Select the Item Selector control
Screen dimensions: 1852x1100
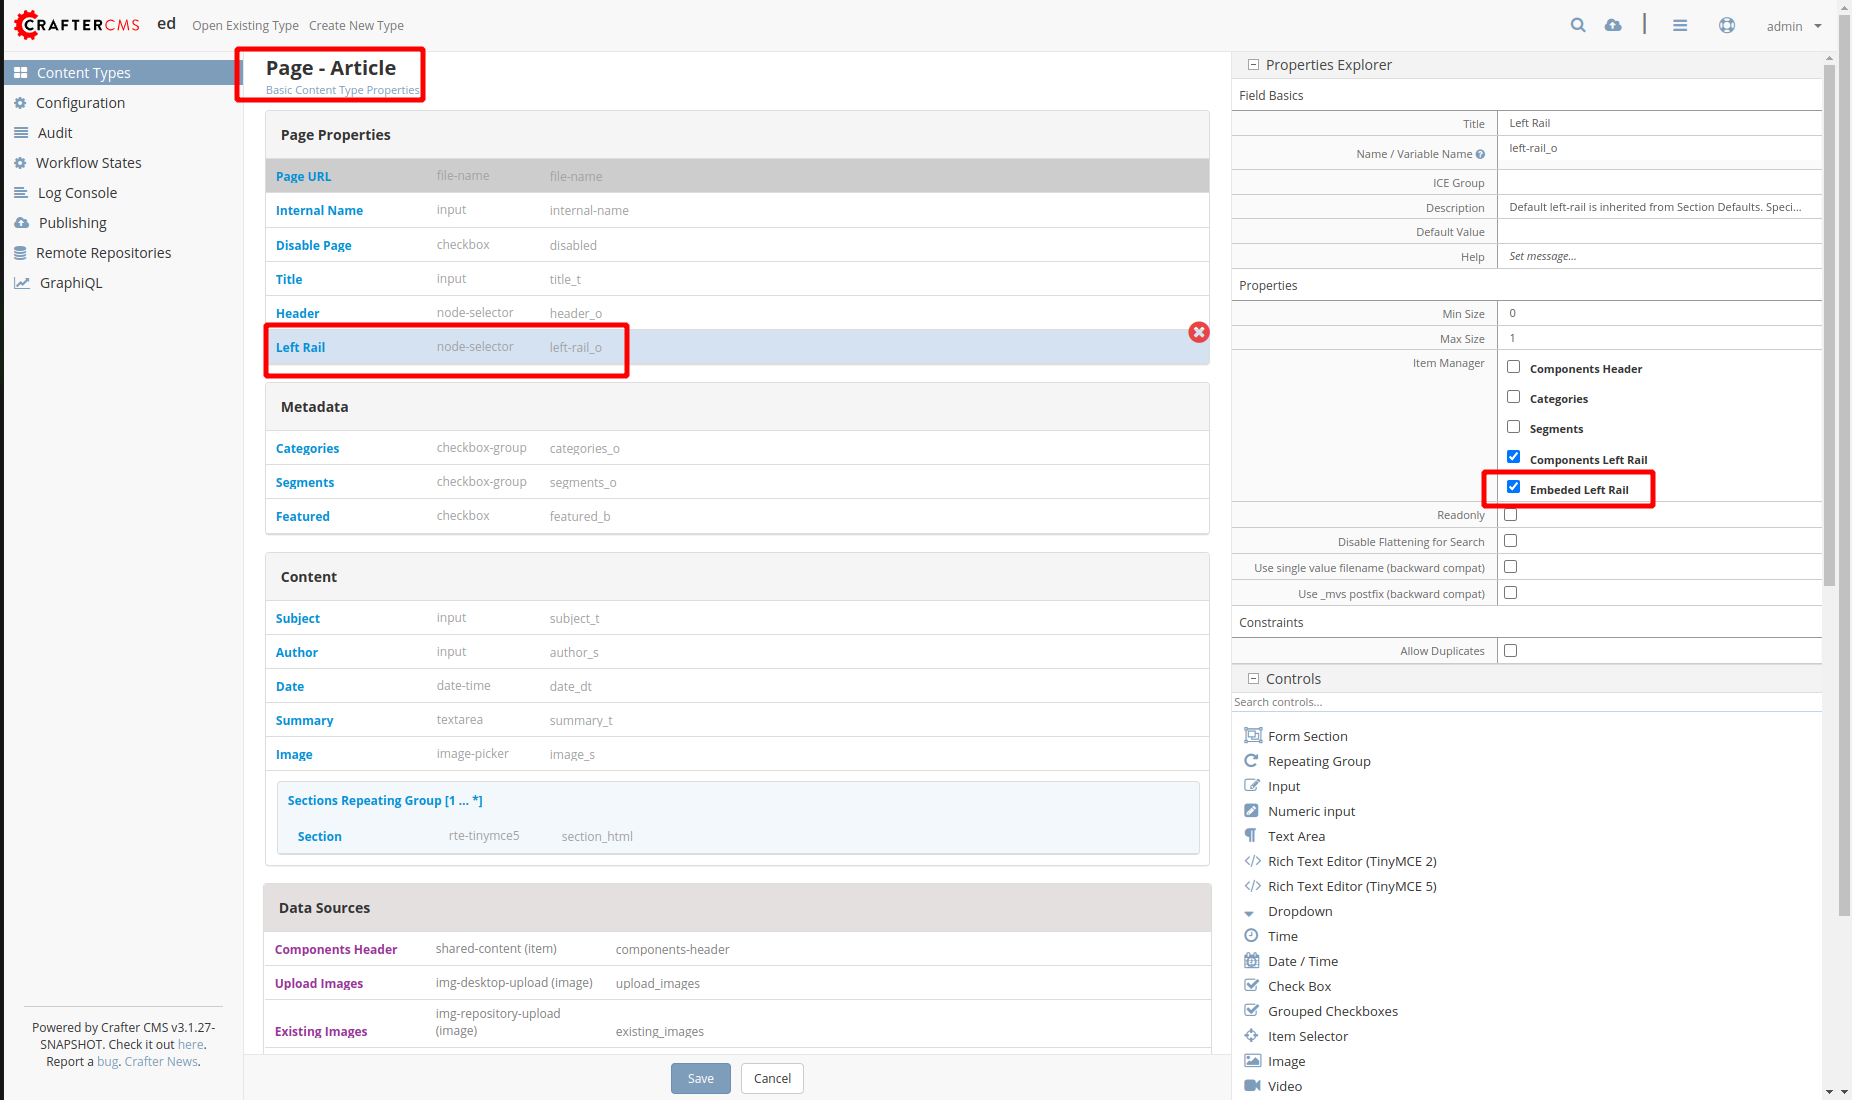pos(1305,1036)
